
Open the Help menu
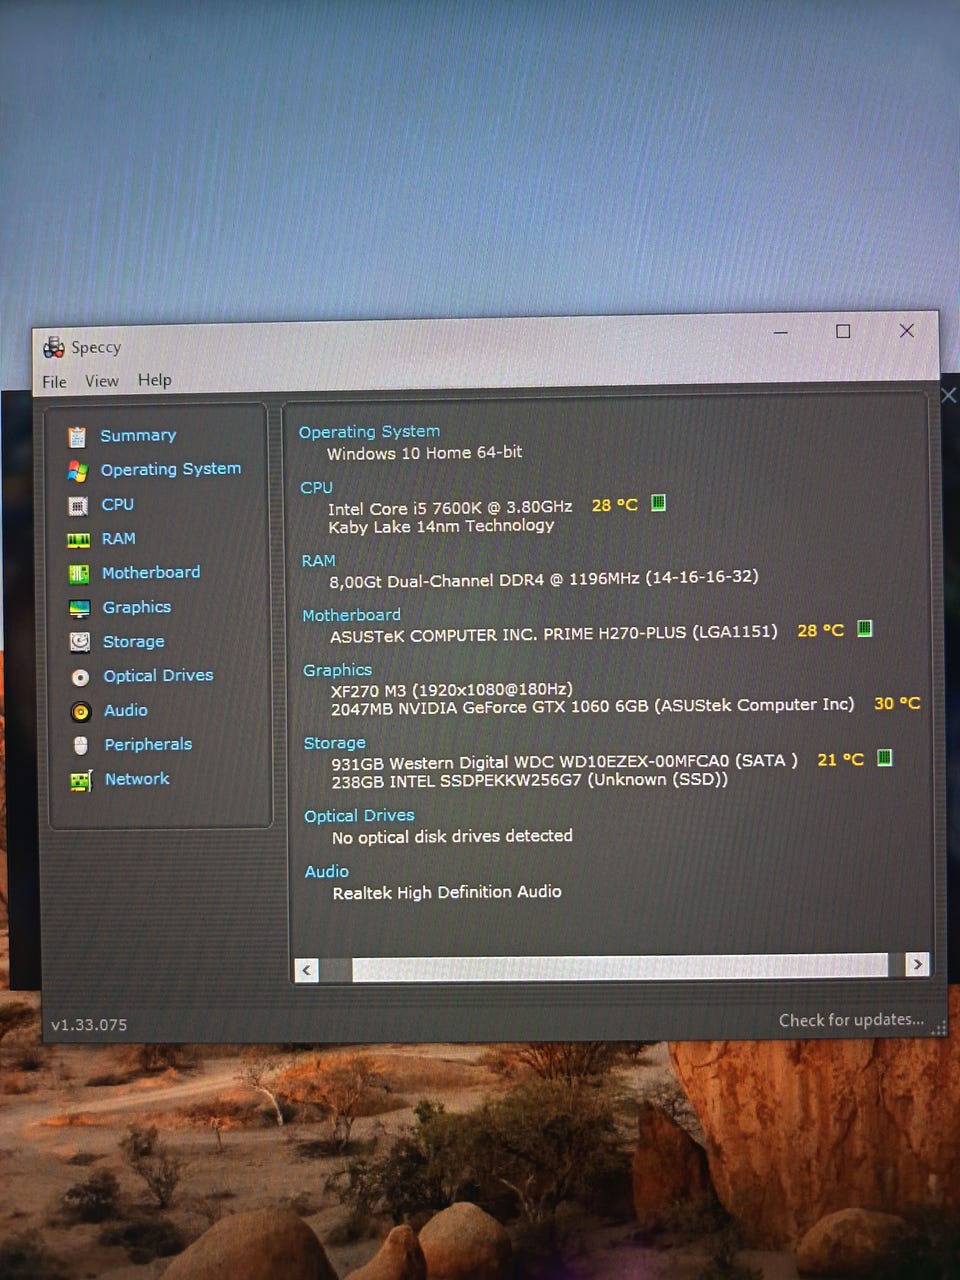click(x=155, y=380)
